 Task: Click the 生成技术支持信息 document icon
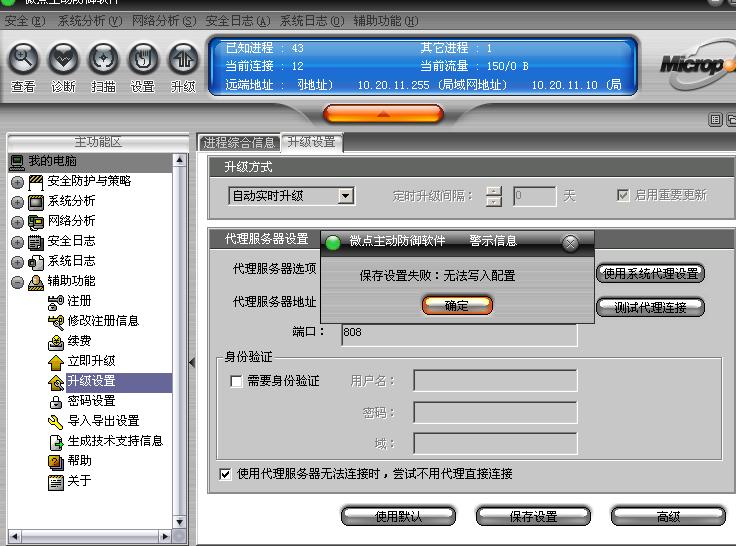pos(56,442)
